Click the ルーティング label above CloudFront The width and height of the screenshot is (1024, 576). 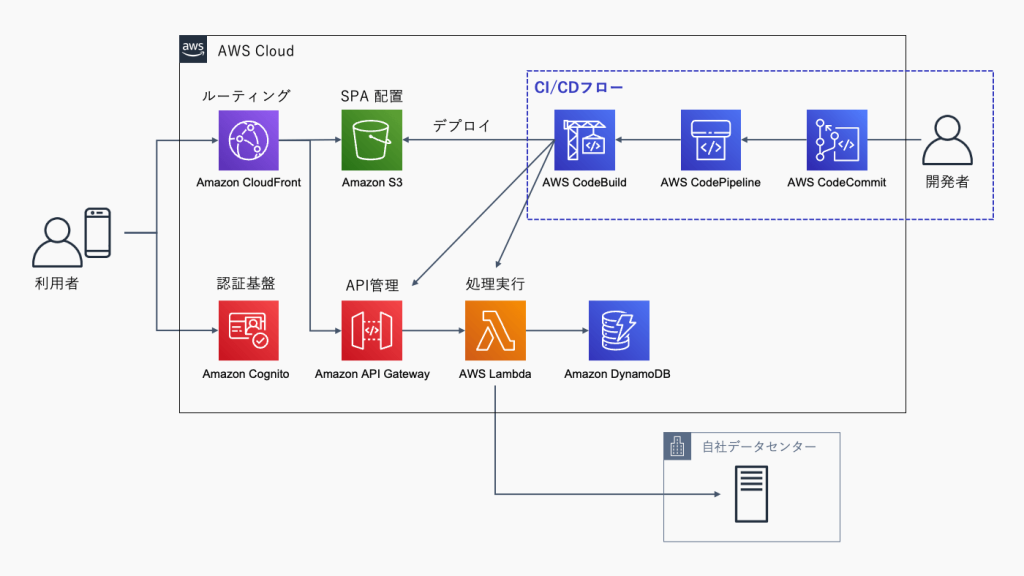(246, 96)
